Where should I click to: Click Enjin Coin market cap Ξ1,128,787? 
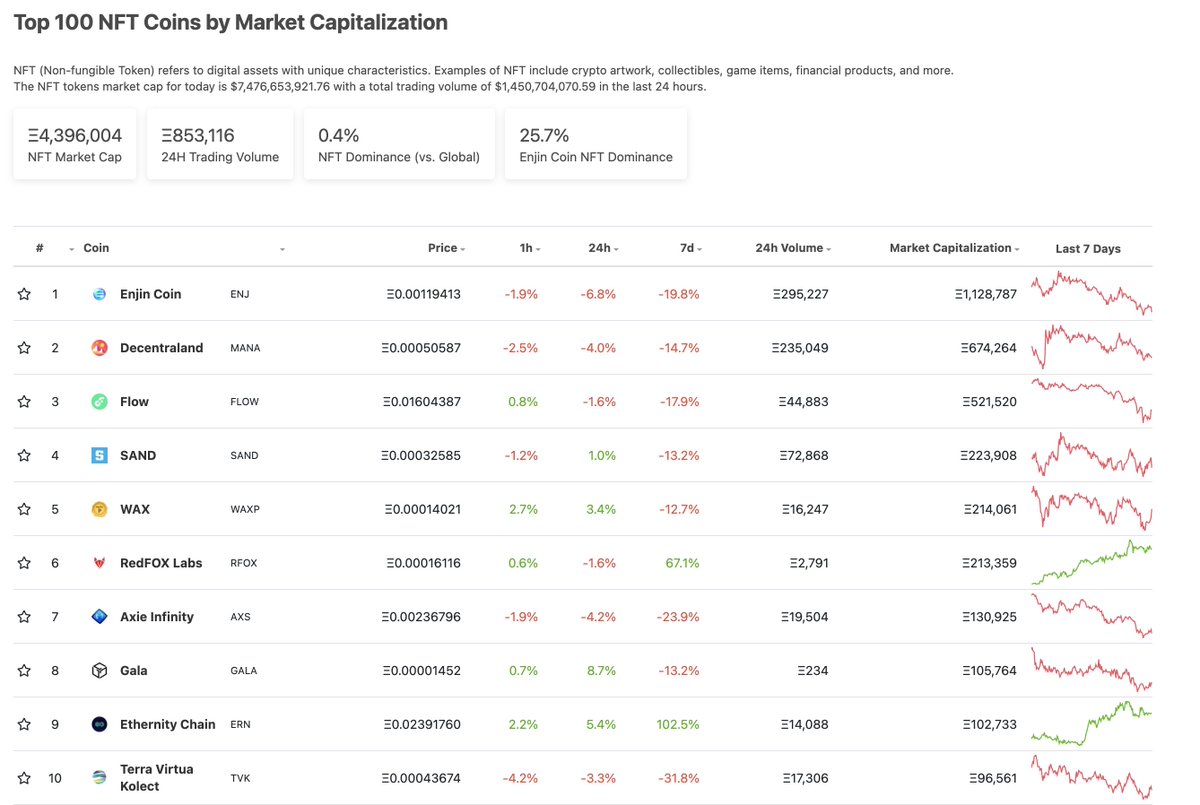(x=985, y=294)
